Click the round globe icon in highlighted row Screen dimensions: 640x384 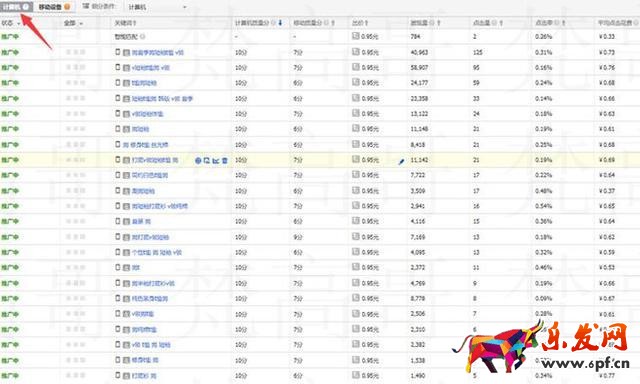pyautogui.click(x=198, y=161)
